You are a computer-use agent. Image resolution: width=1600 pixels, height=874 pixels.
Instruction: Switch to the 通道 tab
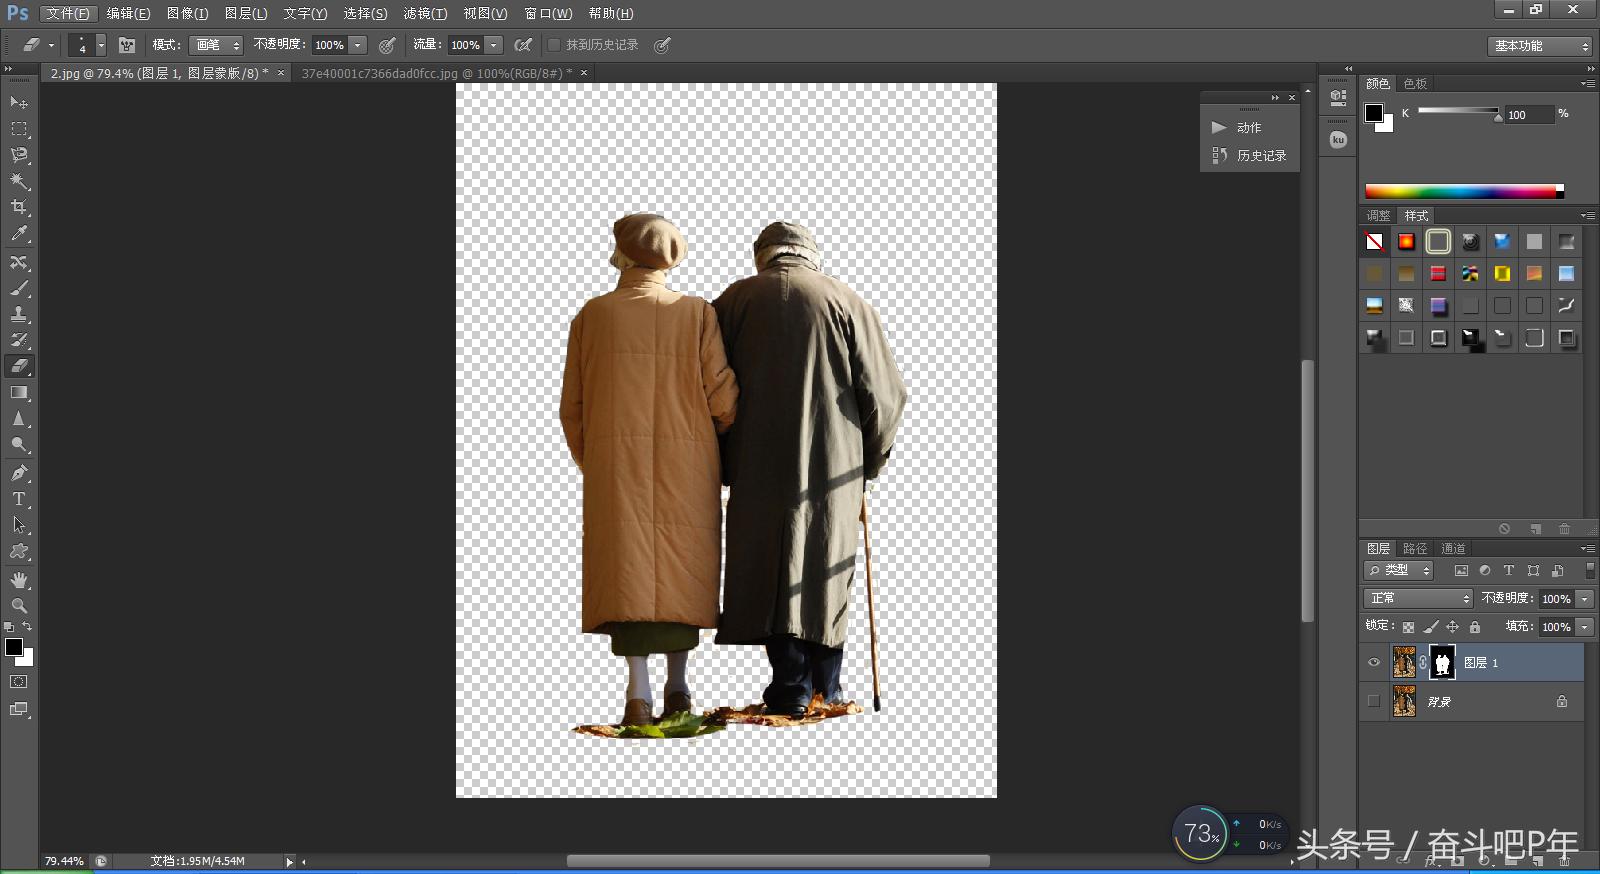(x=1453, y=548)
